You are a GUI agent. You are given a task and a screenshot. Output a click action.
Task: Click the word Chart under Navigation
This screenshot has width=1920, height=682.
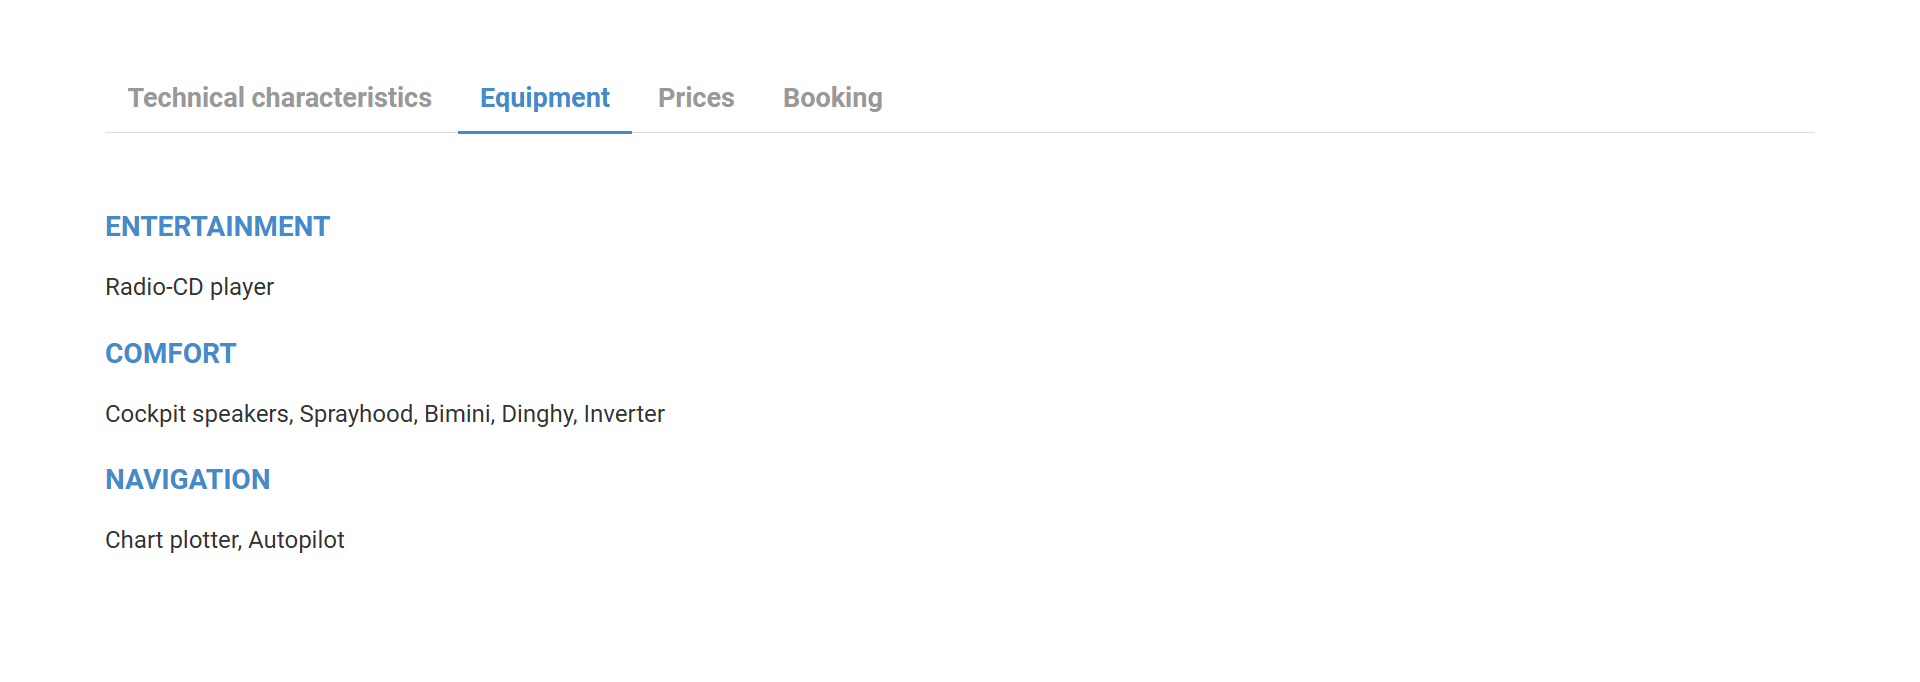[134, 540]
